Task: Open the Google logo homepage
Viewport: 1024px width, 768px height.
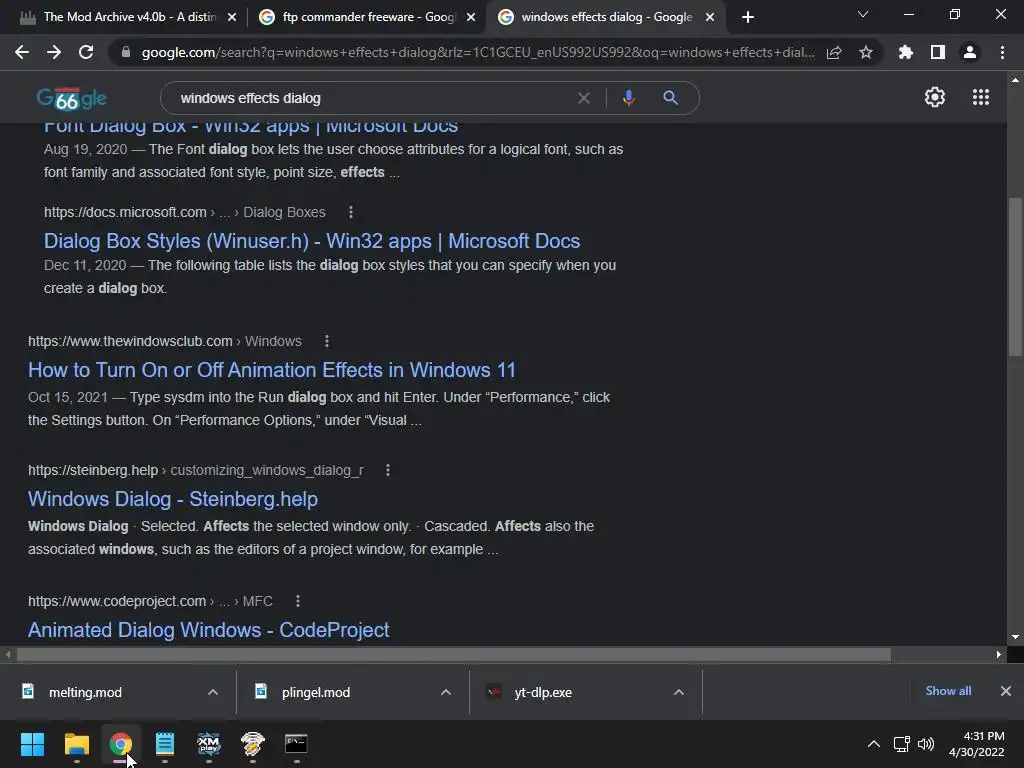Action: coord(71,99)
